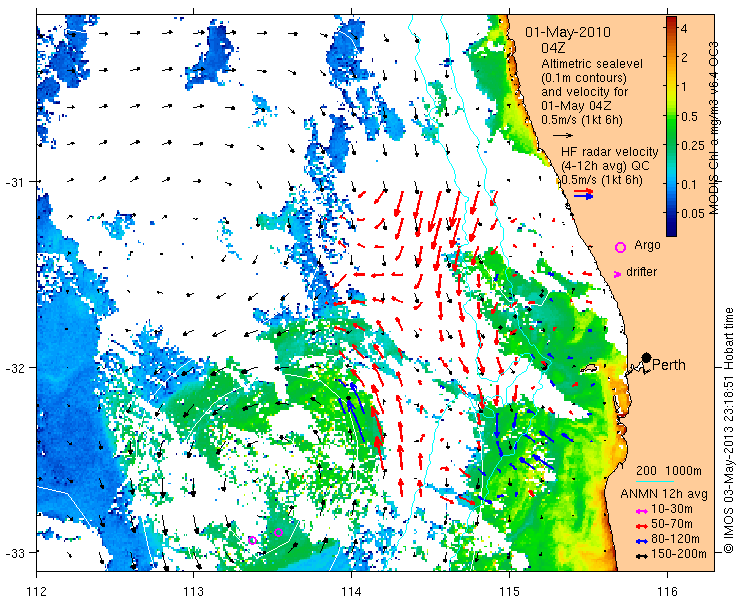Screen dimensions: 740x600
Task: Click the dark red top of colorbar
Action: point(671,21)
